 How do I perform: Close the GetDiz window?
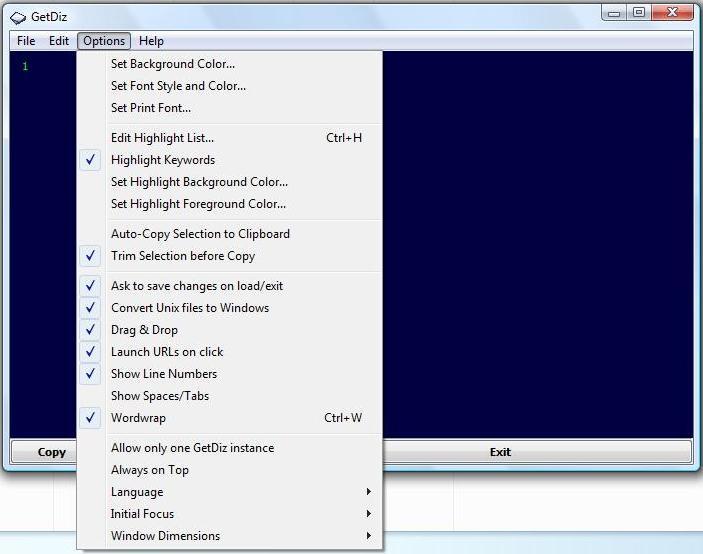672,13
